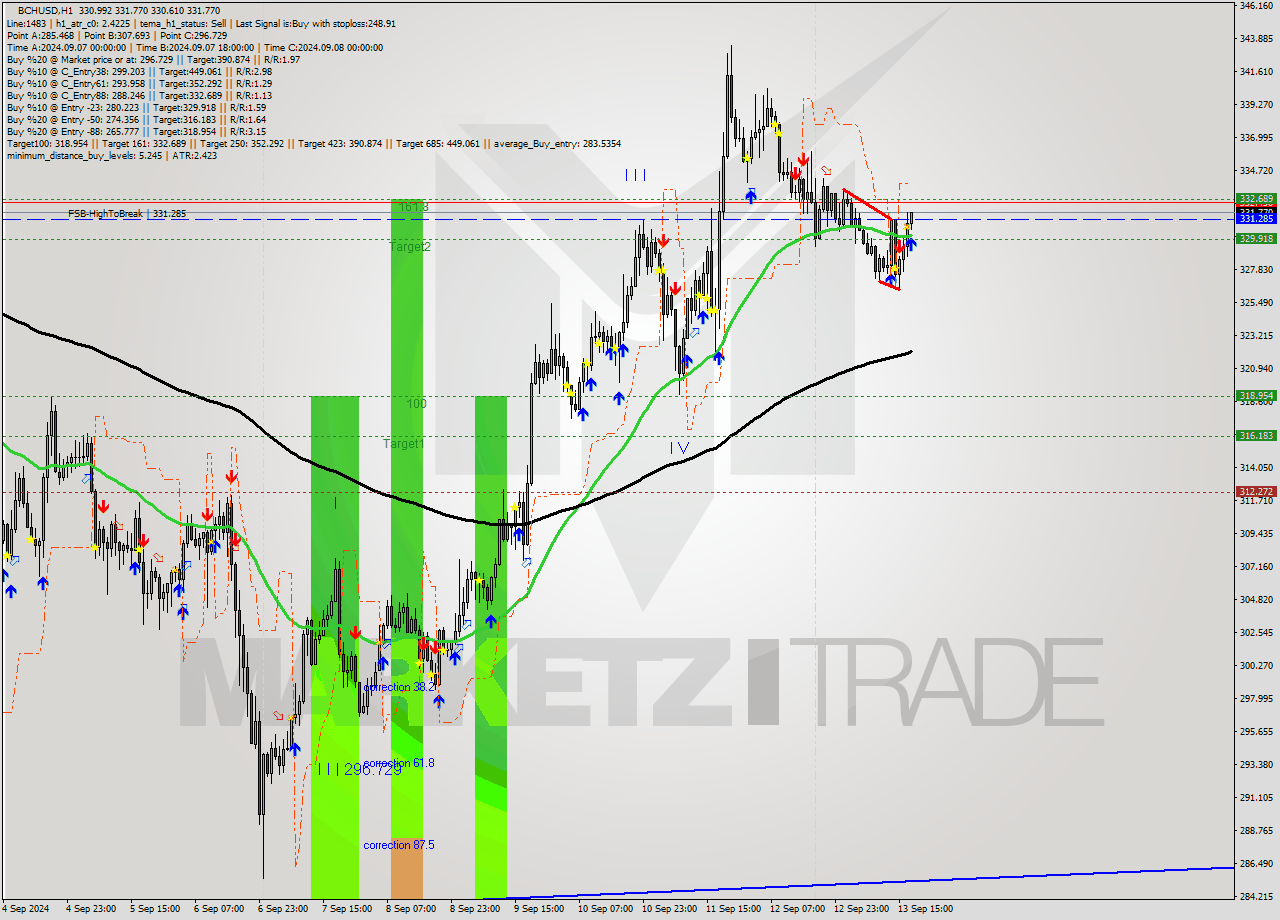This screenshot has height=920, width=1280.
Task: Click the Time A:2024.09.07 00:00:00 line
Action: point(67,47)
